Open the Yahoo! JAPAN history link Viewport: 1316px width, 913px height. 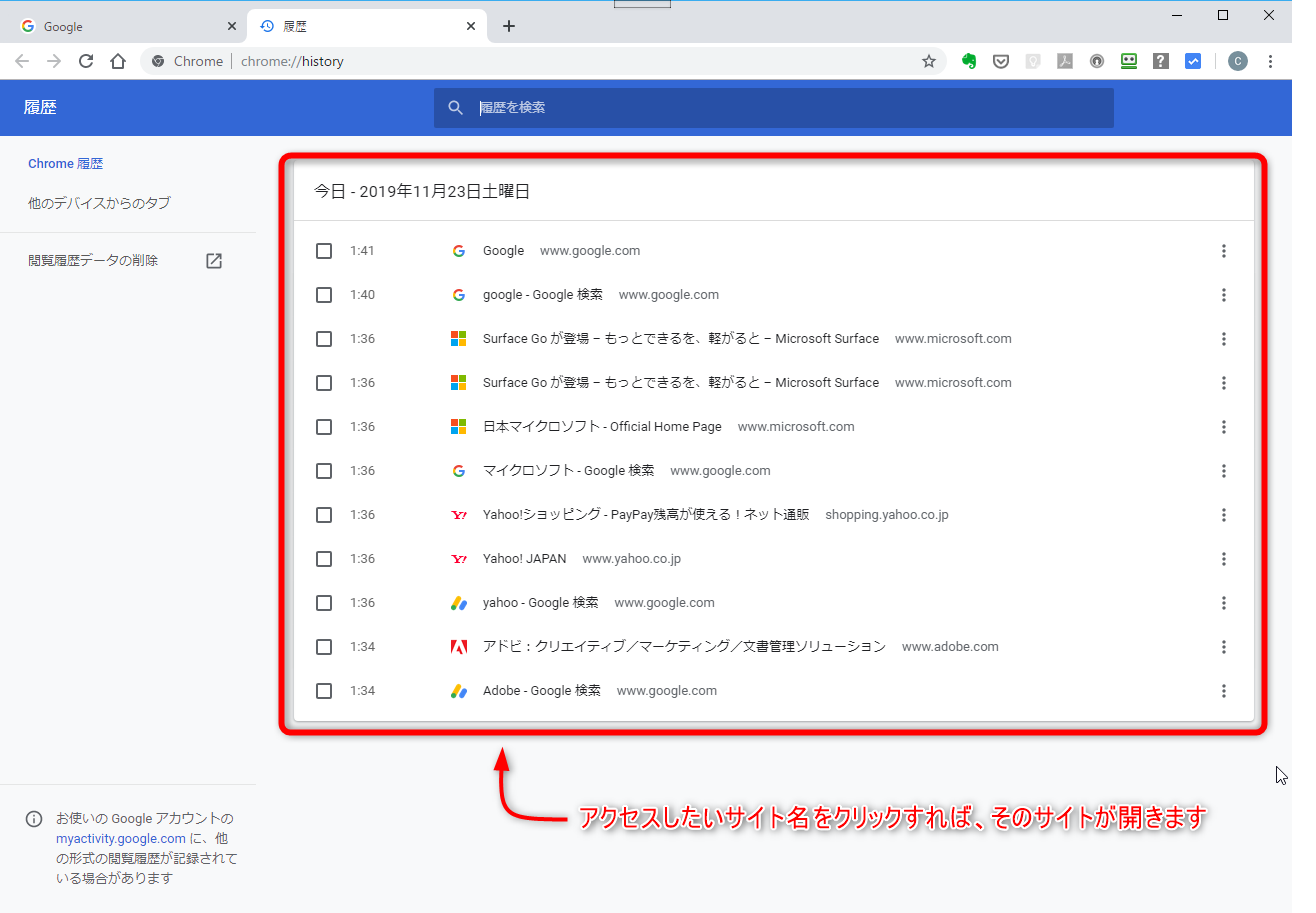click(524, 559)
